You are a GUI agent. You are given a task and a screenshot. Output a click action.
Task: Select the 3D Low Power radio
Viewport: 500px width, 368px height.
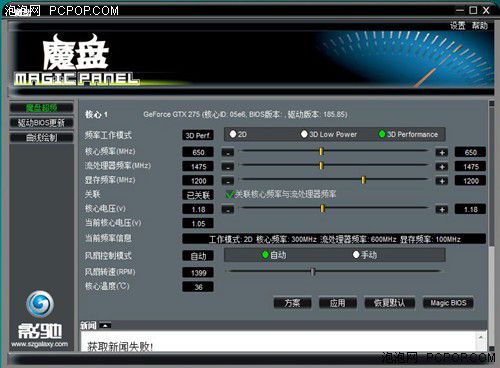click(x=304, y=134)
